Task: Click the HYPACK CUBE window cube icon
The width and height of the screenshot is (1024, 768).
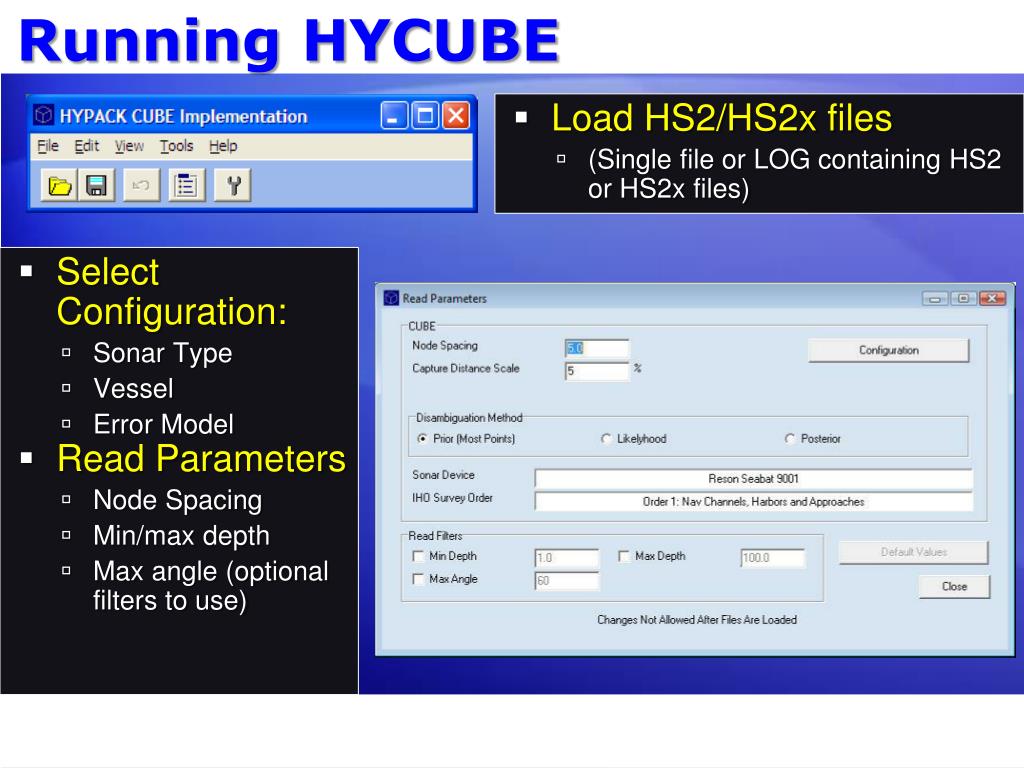Action: [44, 116]
